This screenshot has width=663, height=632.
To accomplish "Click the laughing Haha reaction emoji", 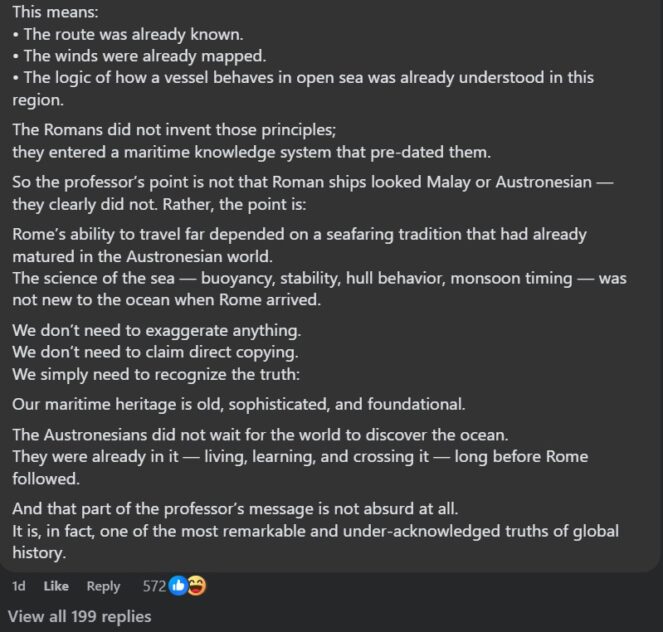I will click(196, 586).
